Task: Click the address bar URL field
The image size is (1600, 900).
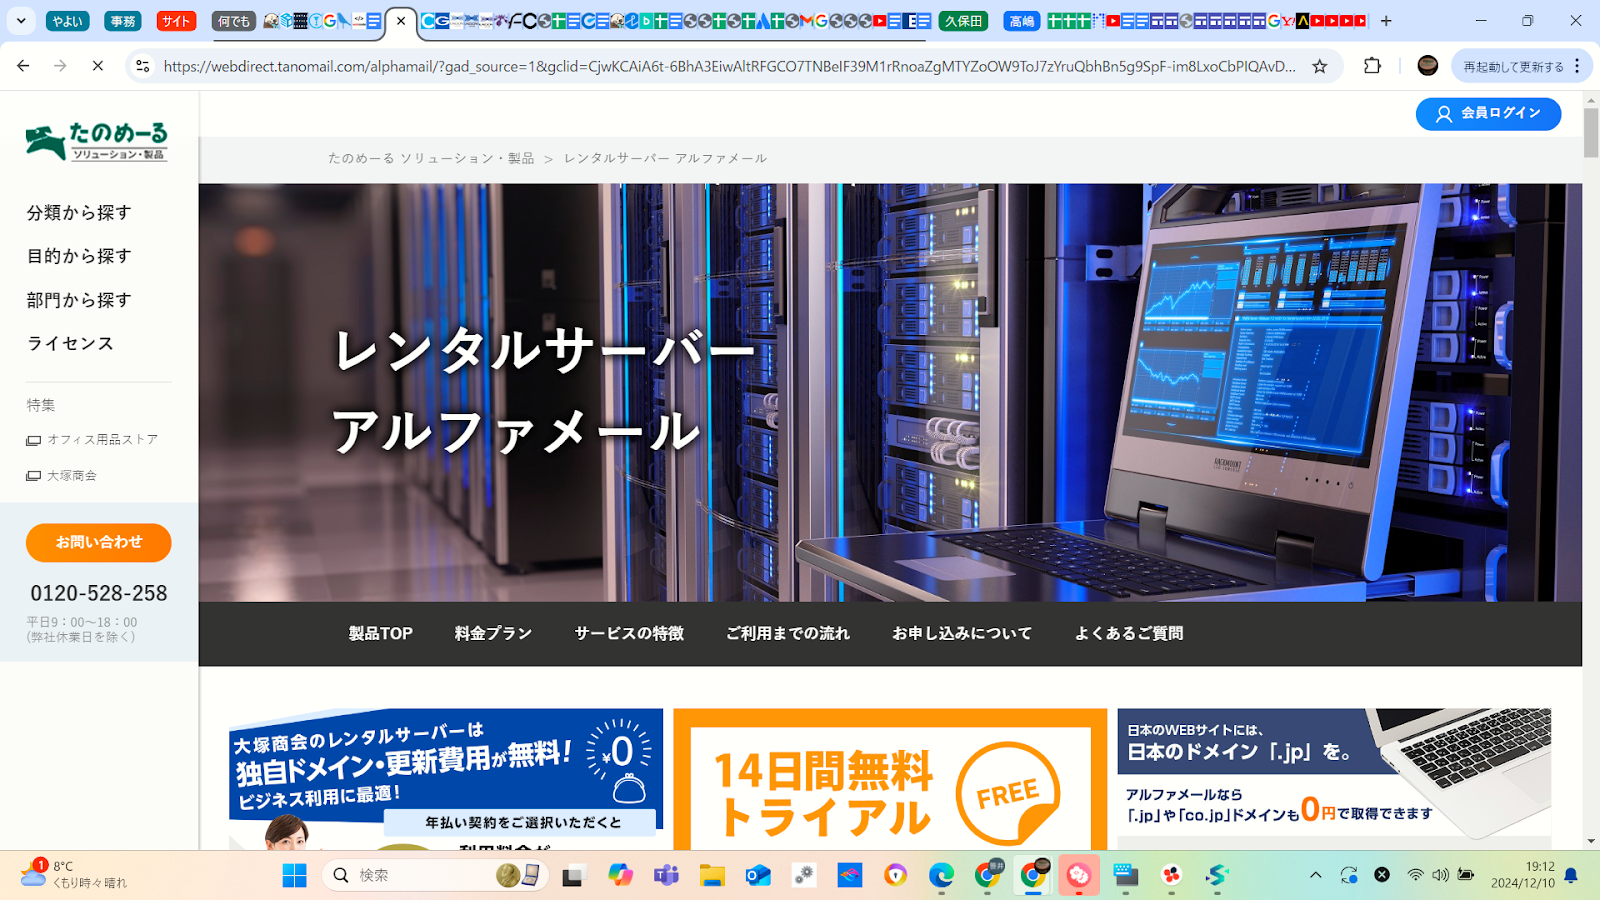Action: (730, 66)
